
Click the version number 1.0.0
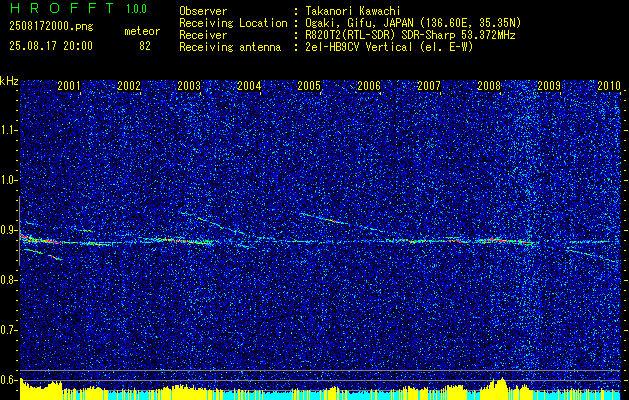(x=136, y=9)
